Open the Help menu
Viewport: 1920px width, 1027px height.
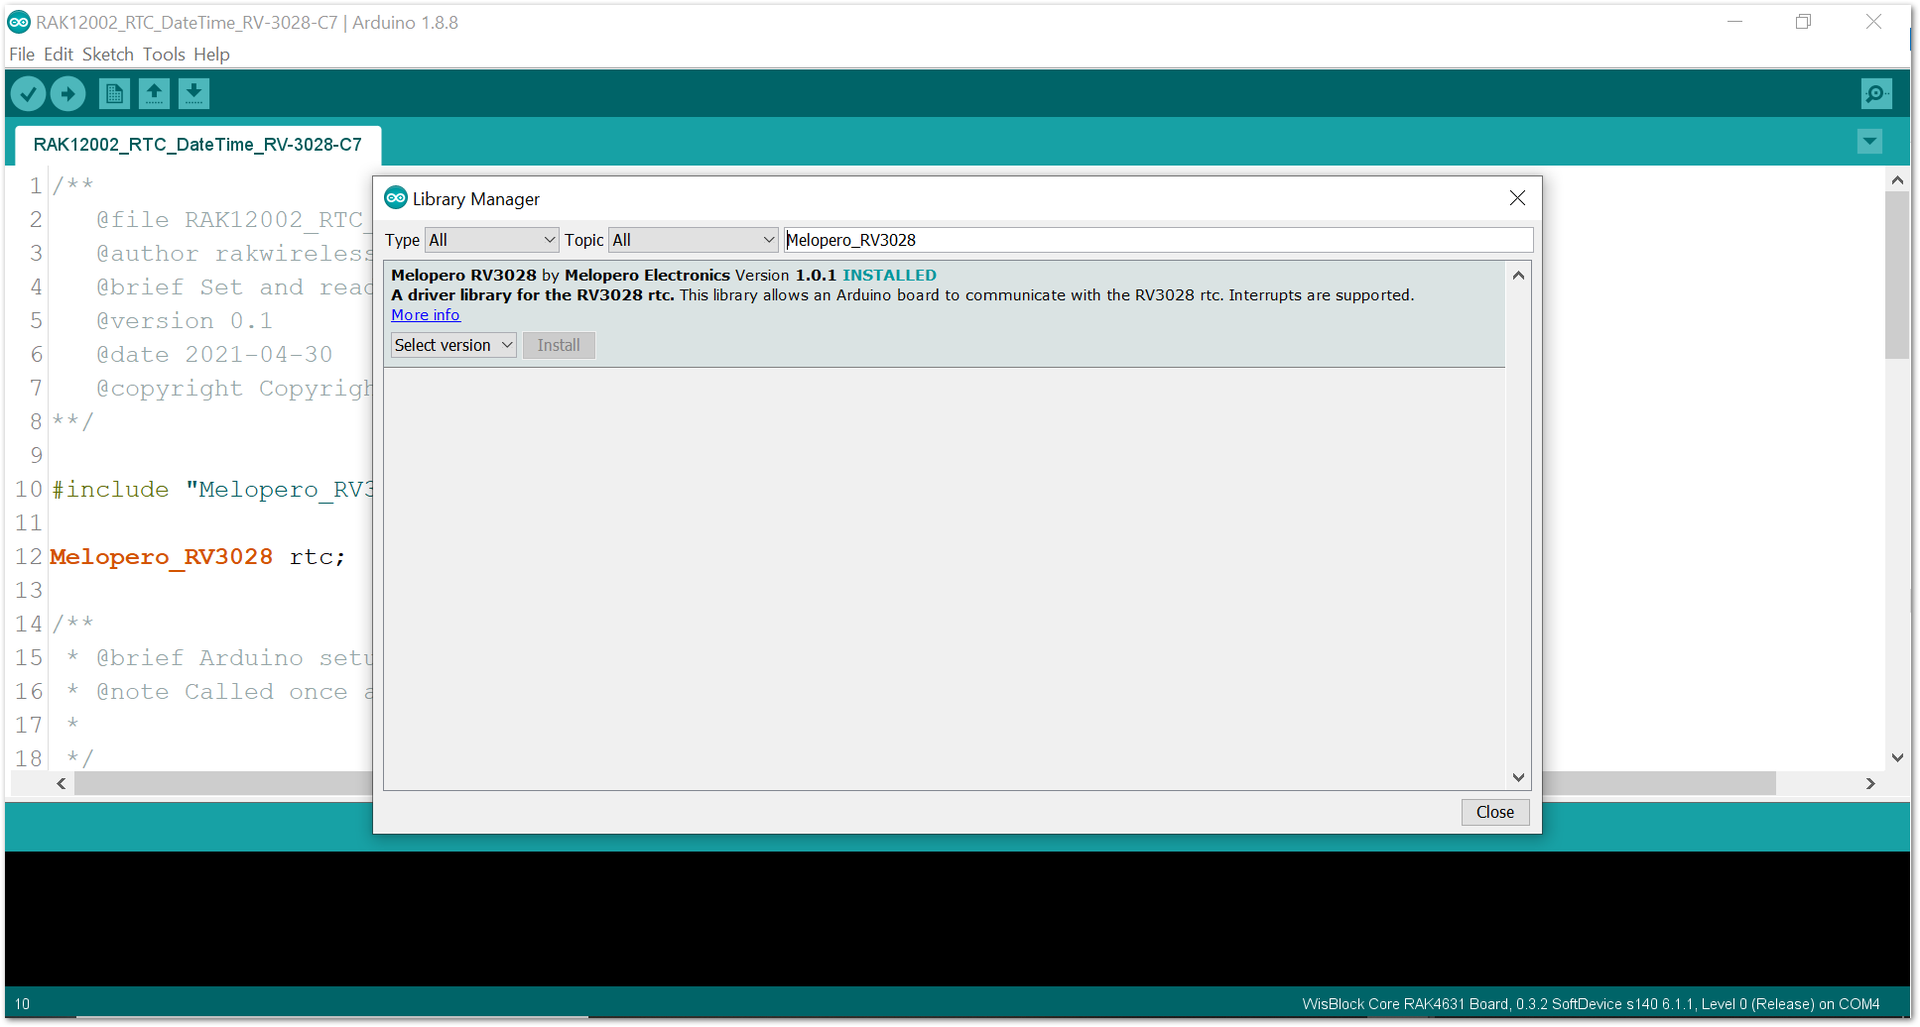pos(211,54)
